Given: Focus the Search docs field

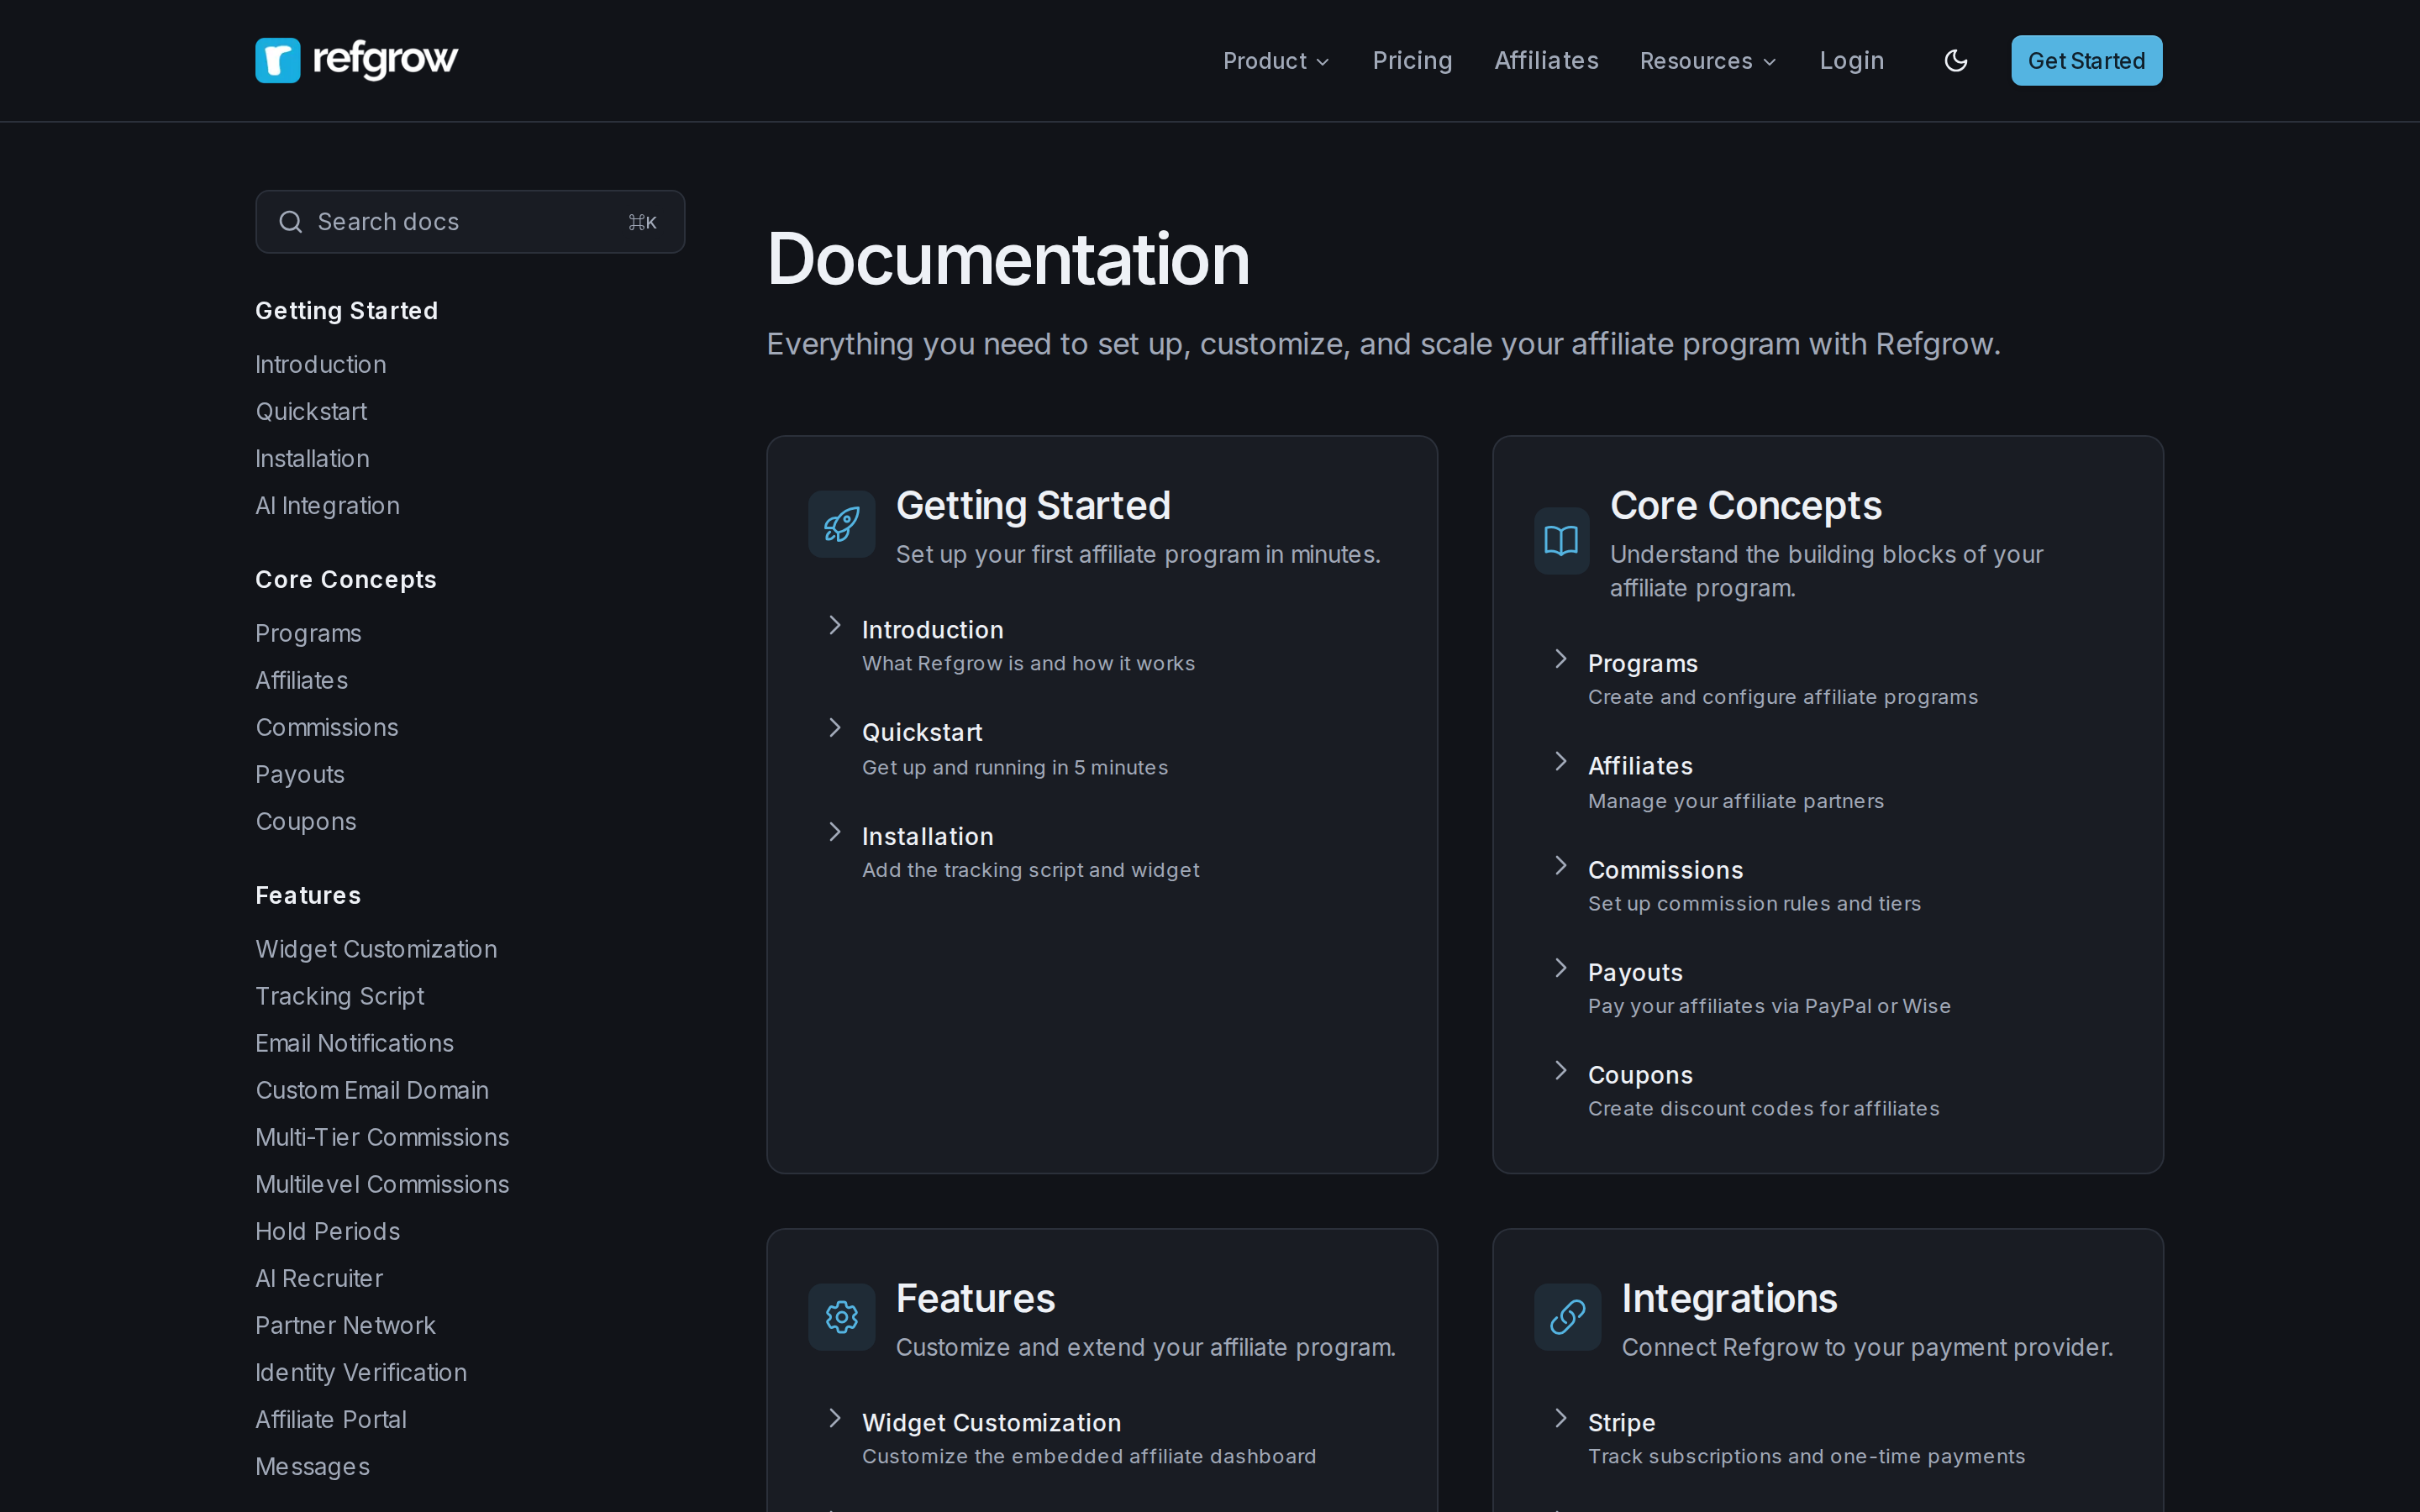Looking at the screenshot, I should click(470, 222).
